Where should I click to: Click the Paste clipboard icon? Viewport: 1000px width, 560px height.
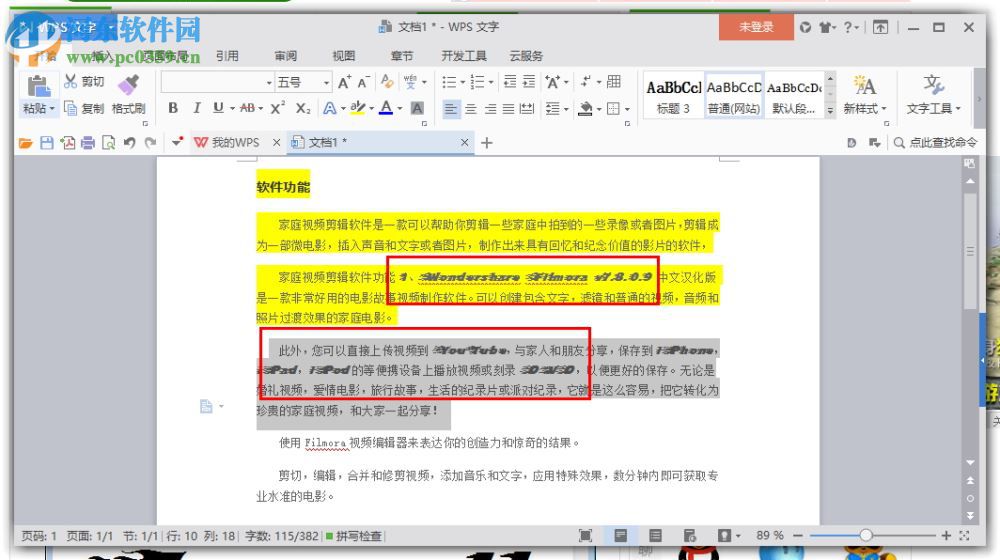(x=38, y=85)
